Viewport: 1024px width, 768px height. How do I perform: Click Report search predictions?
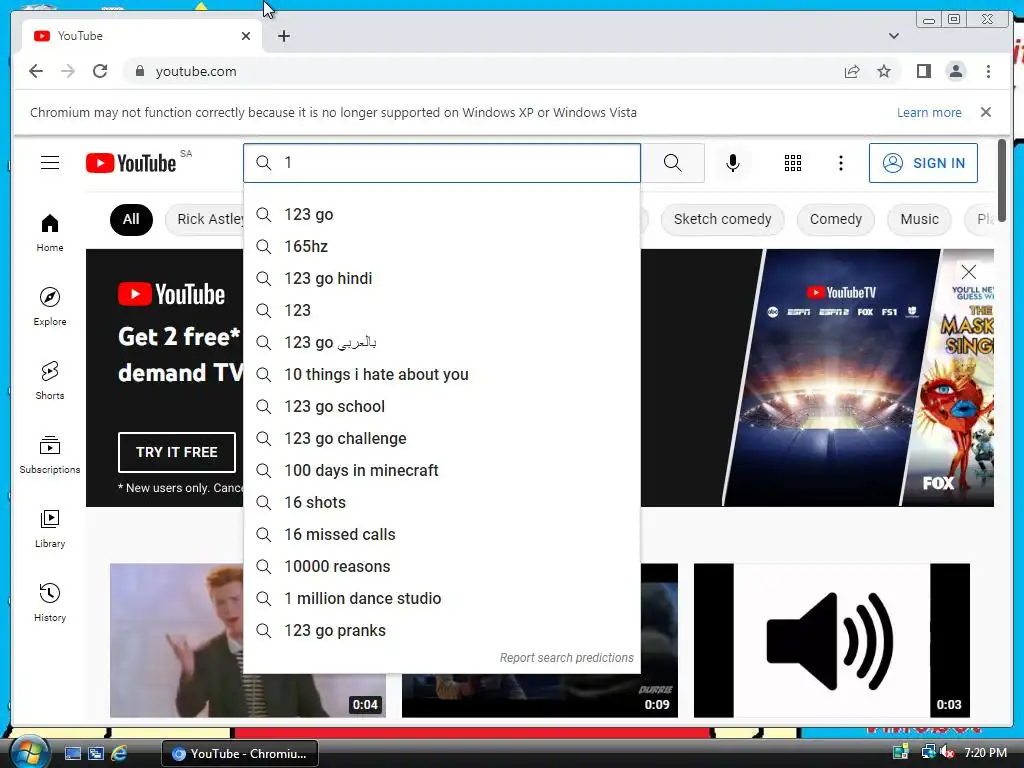click(566, 658)
